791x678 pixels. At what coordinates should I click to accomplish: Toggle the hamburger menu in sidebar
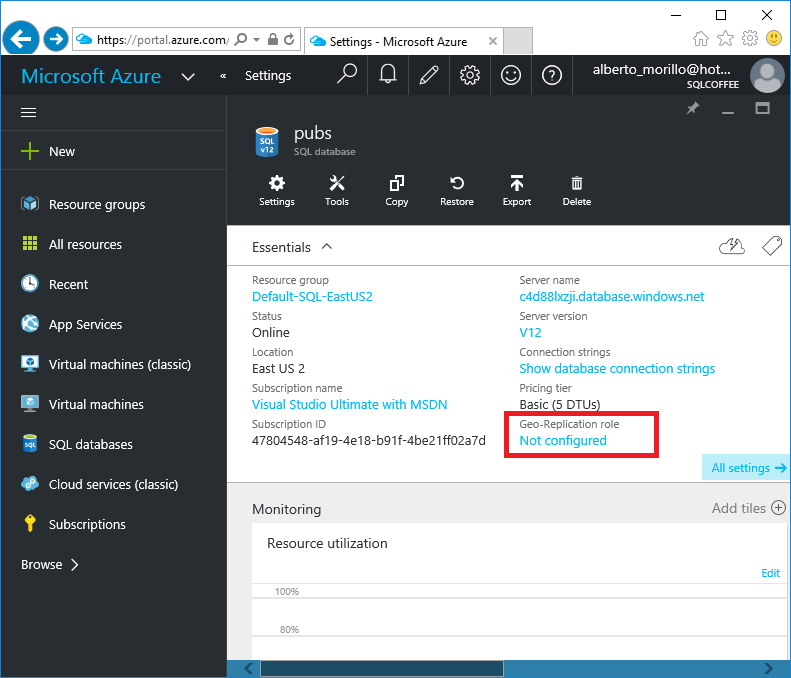[28, 112]
